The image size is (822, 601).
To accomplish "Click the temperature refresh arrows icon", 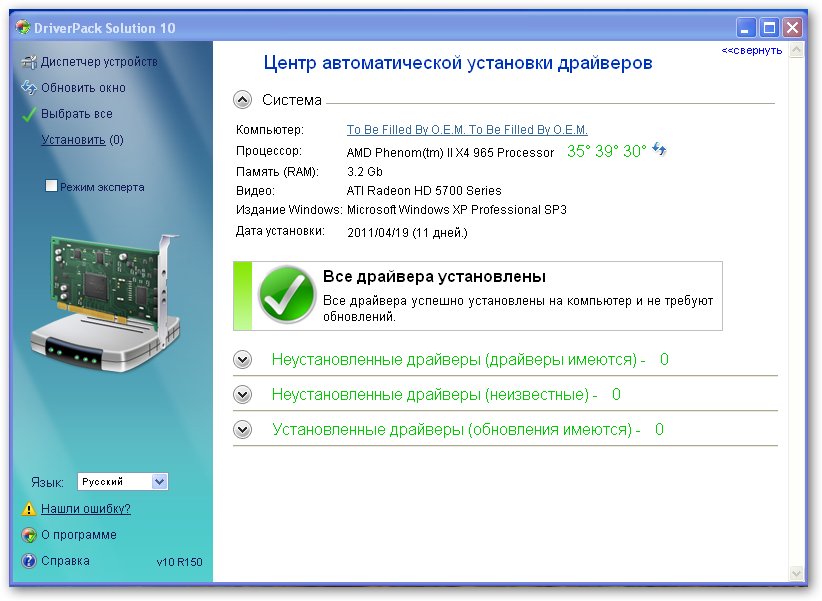I will click(660, 150).
